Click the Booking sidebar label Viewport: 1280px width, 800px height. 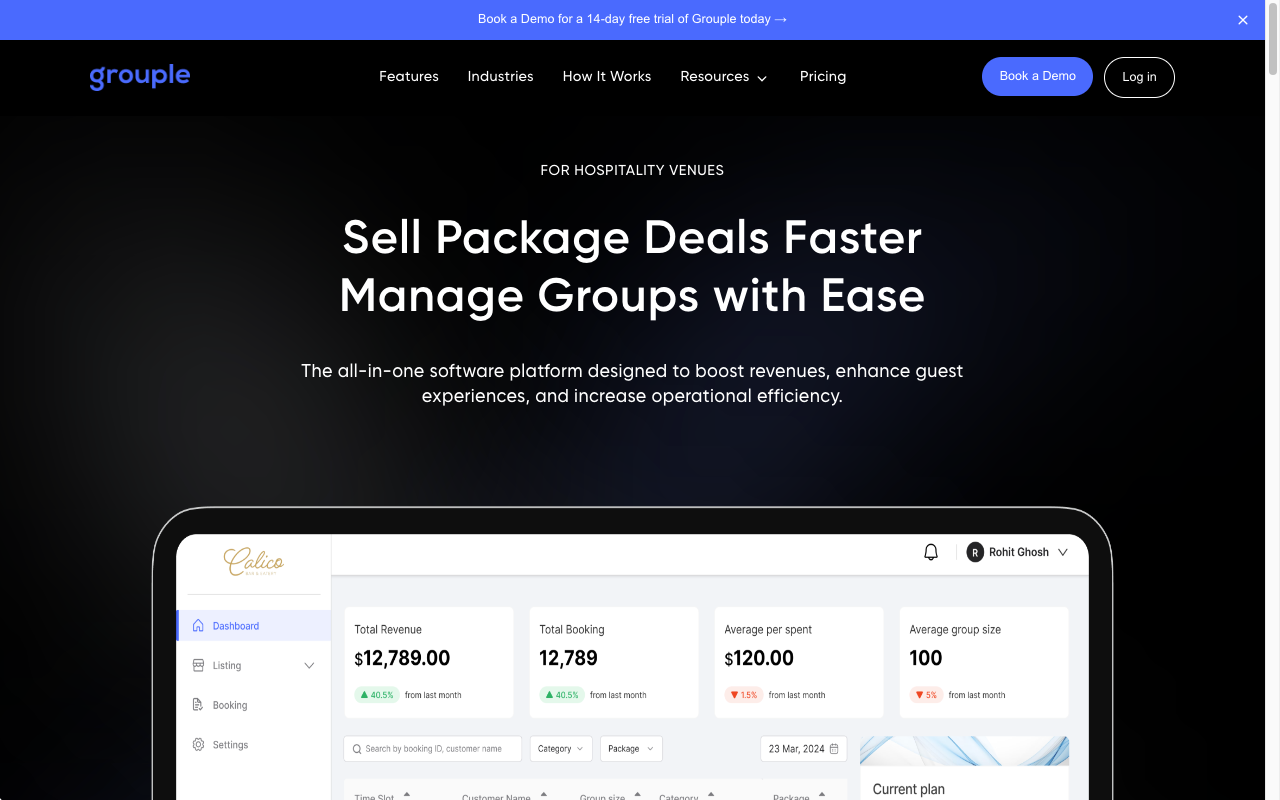click(230, 705)
